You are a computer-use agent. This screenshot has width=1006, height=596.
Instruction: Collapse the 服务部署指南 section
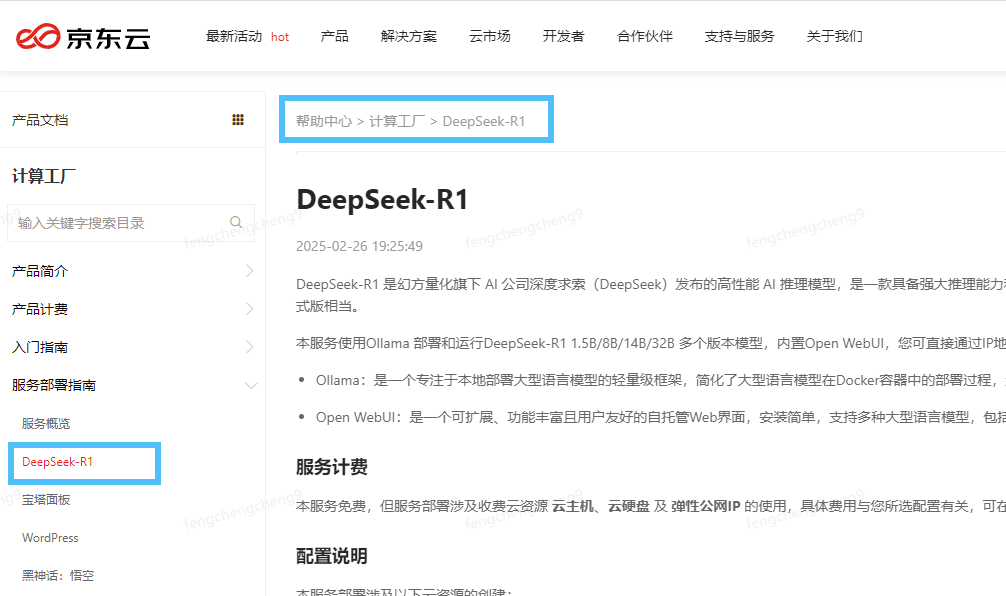click(x=133, y=385)
